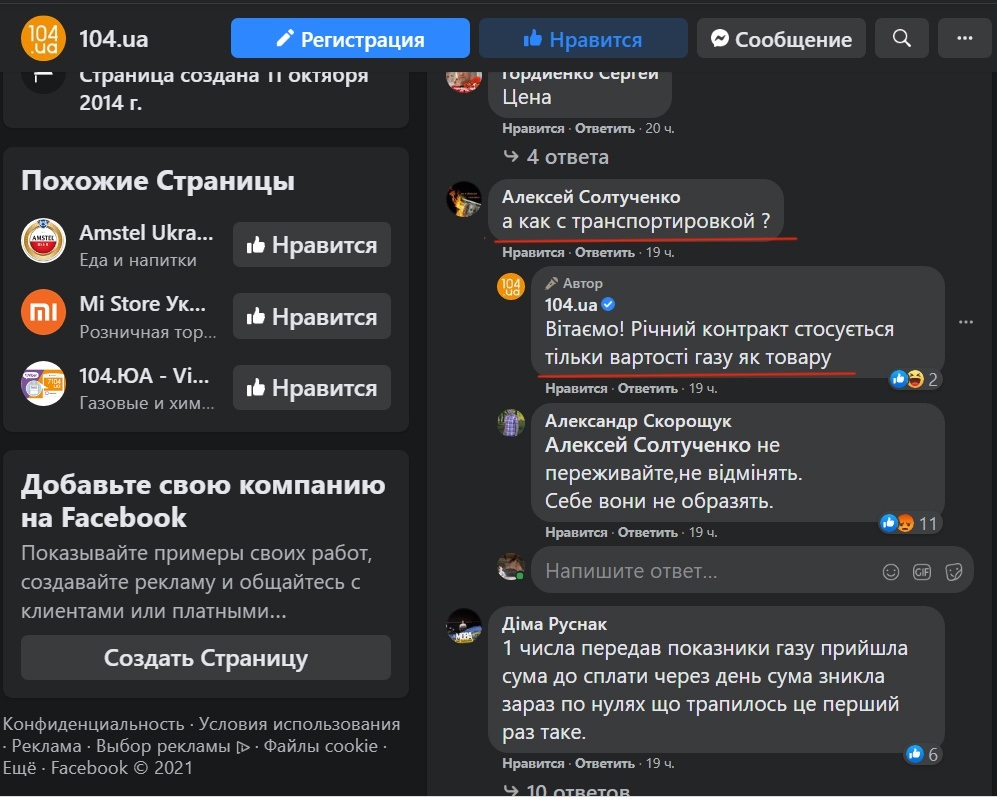Screen dimensions: 997x800
Task: Open Александр Скорощук profile avatar
Action: point(511,424)
